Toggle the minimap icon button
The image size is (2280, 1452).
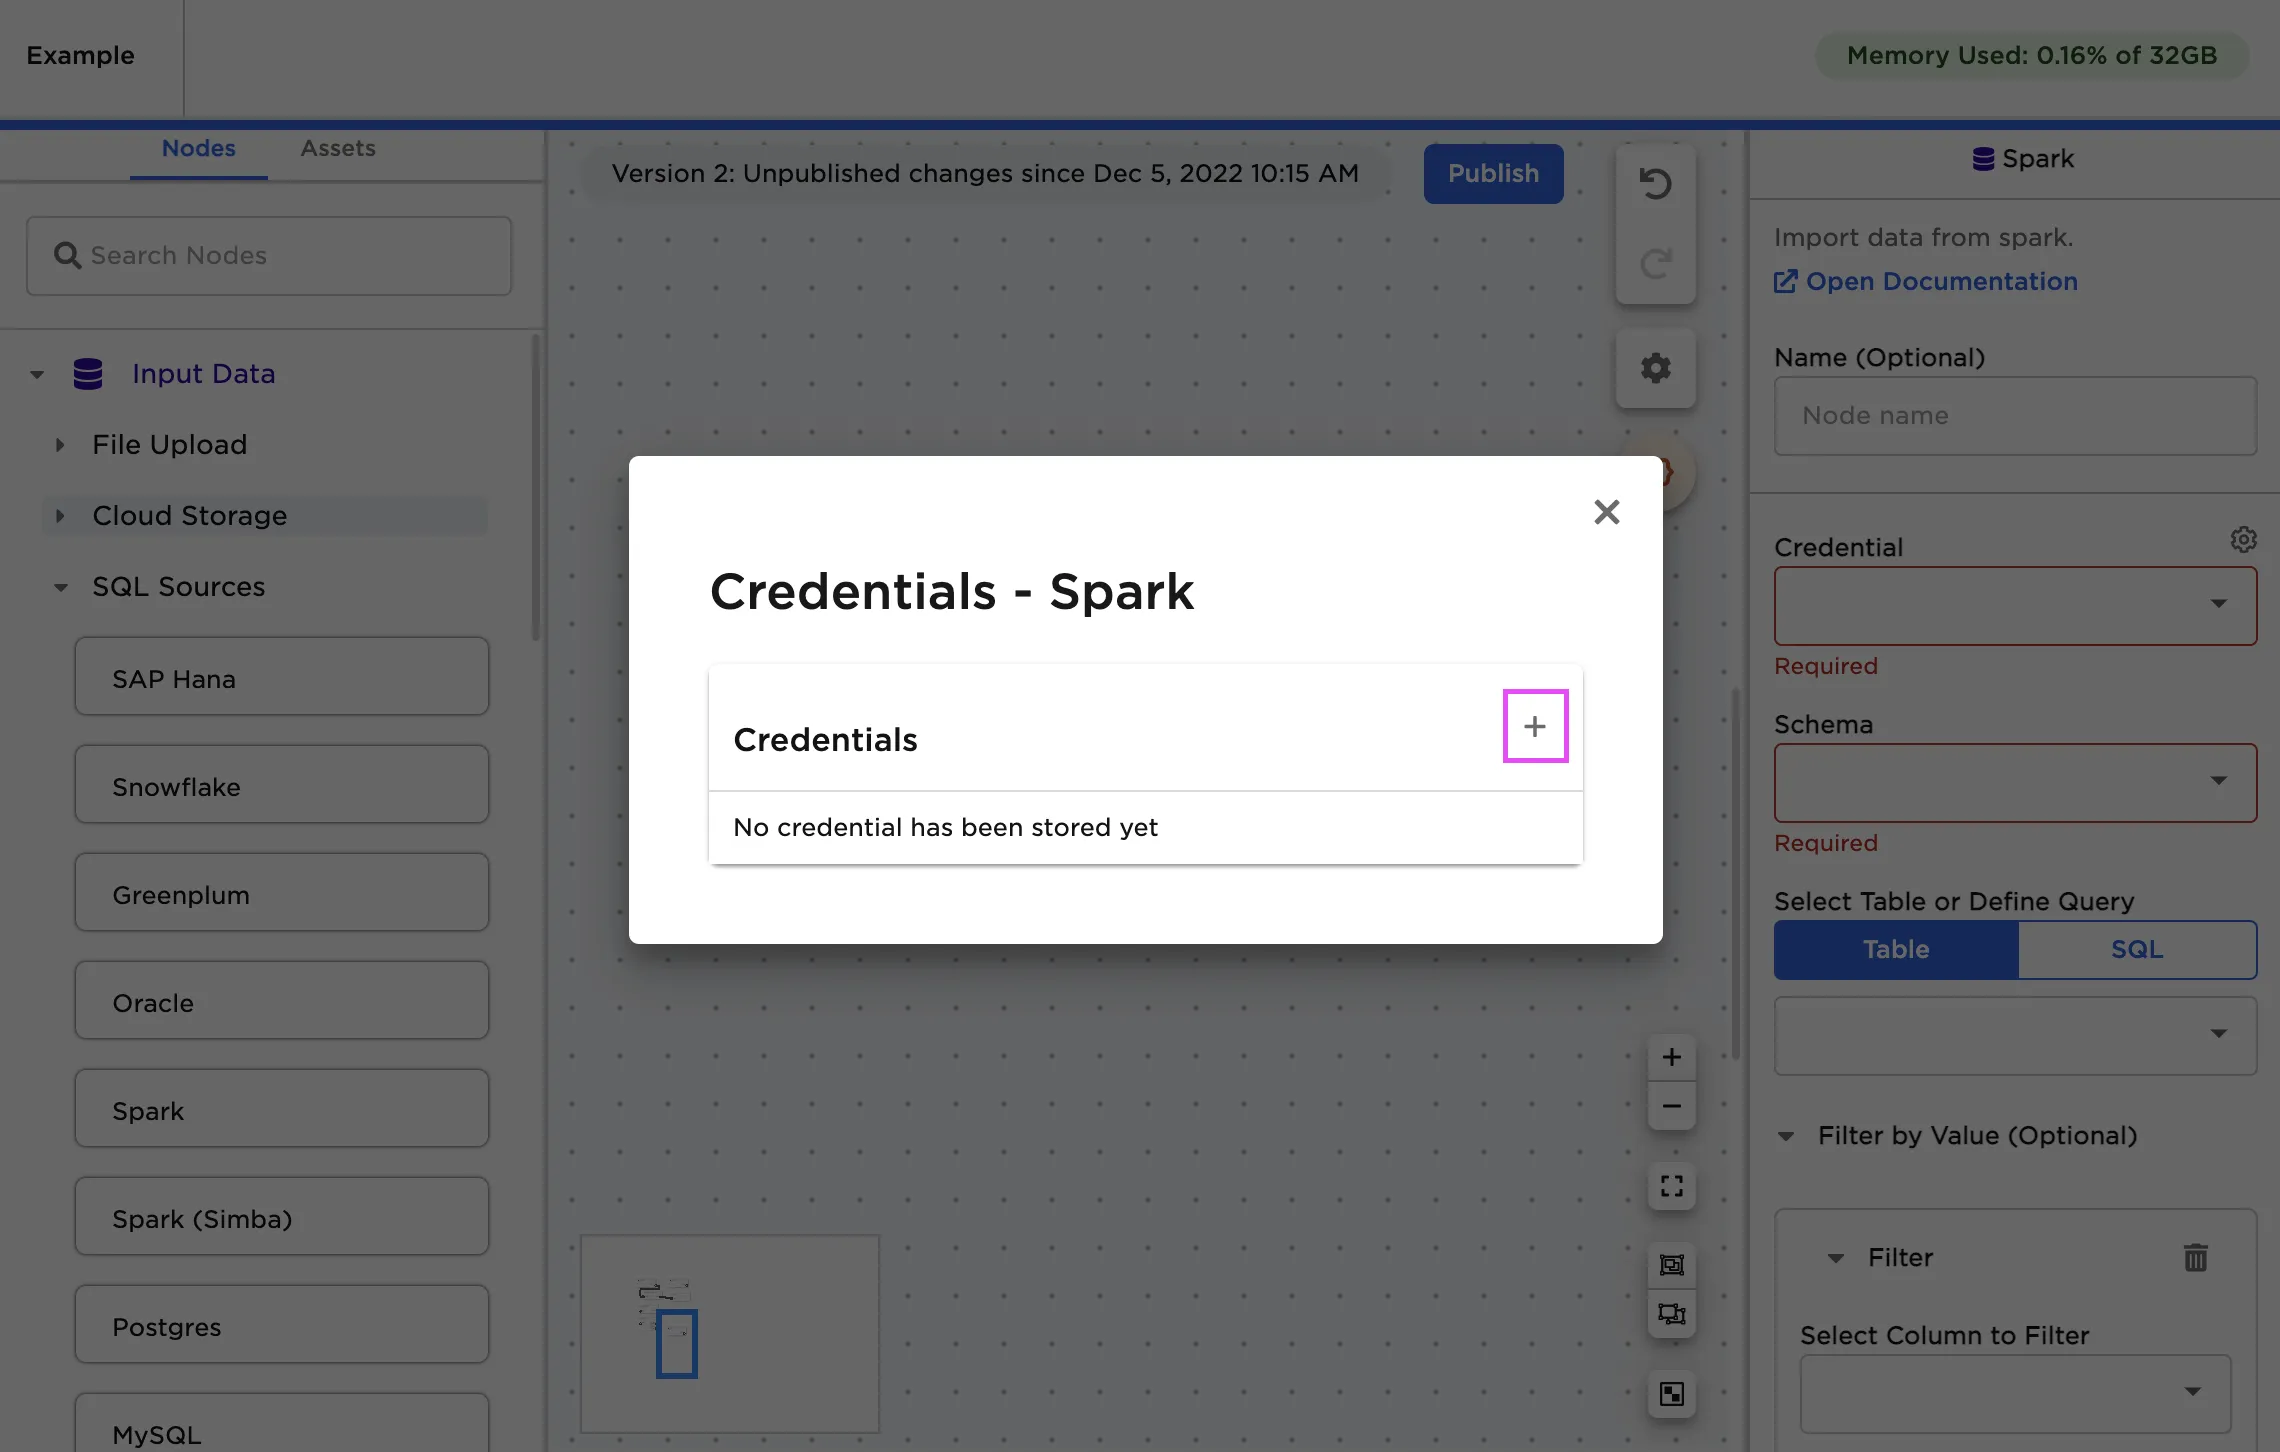coord(1671,1394)
